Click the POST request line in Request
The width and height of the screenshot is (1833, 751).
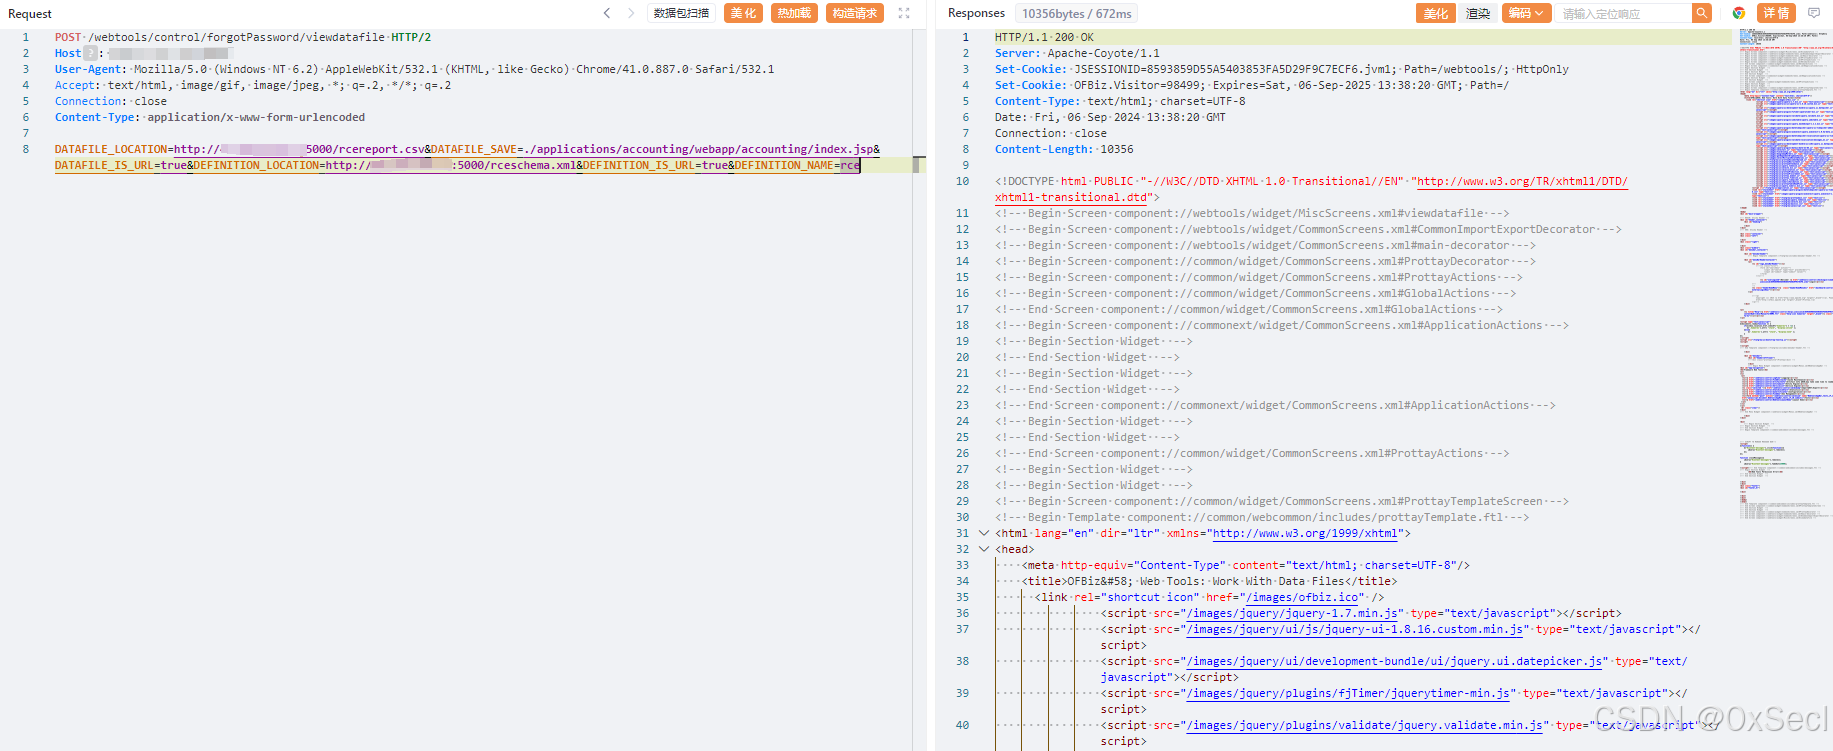(243, 37)
